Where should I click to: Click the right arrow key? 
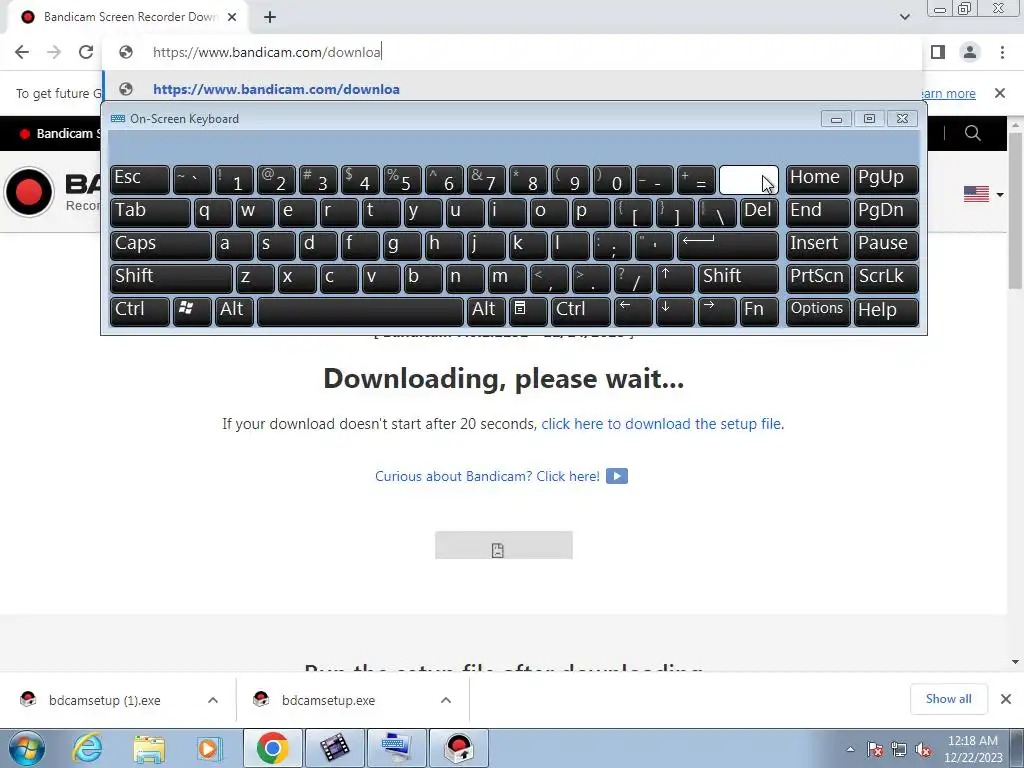point(716,312)
